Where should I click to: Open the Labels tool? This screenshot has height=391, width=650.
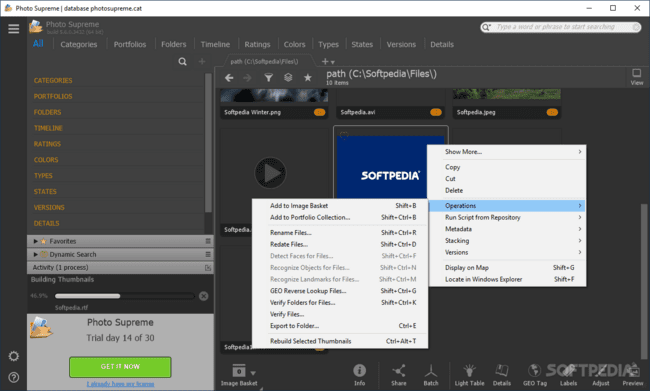568,375
